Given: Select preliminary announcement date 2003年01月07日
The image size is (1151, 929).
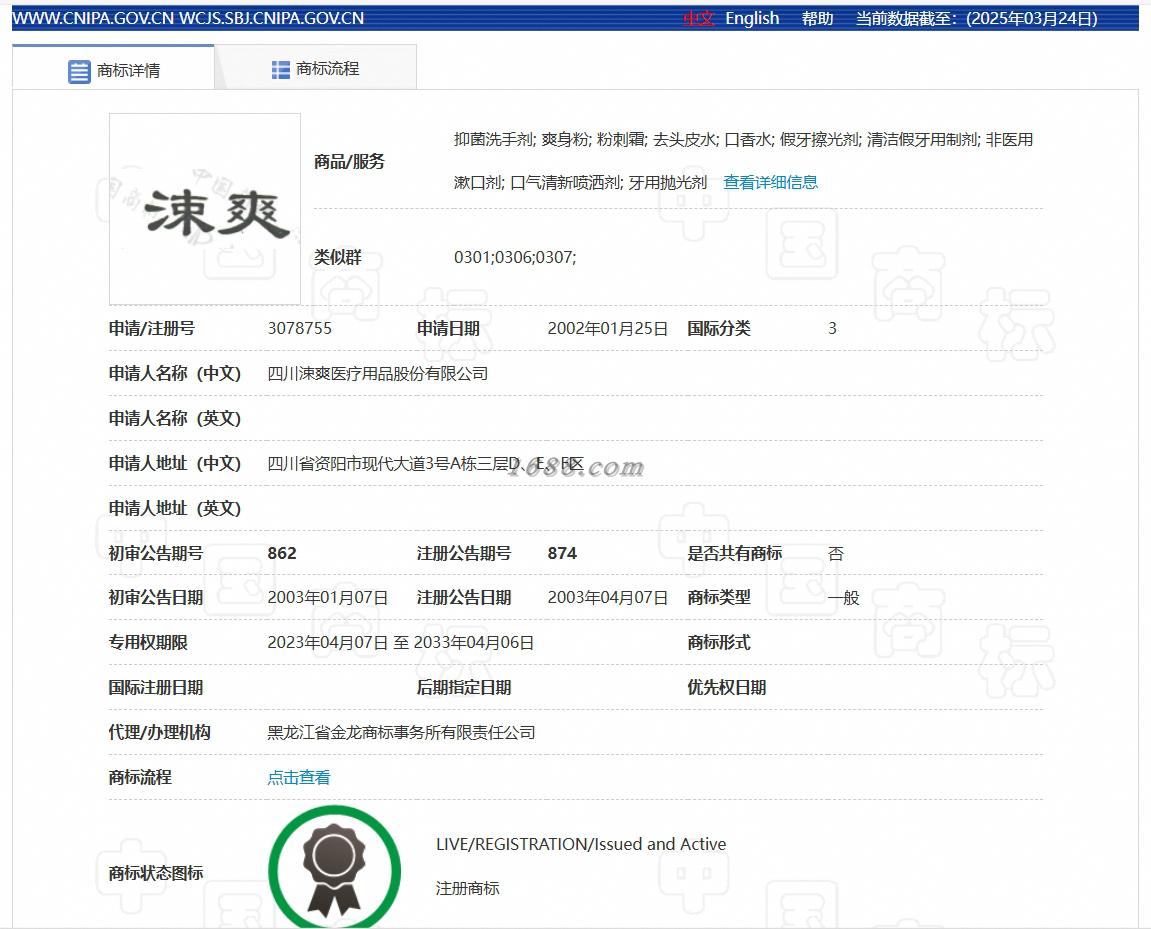Looking at the screenshot, I should point(327,597).
